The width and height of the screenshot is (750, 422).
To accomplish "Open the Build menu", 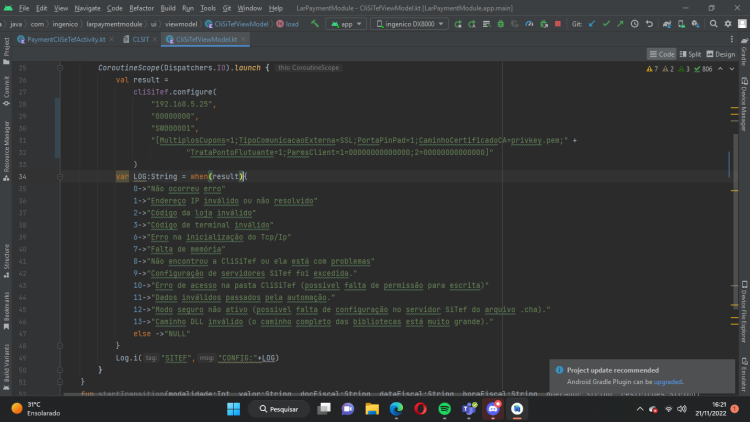I will 168,8.
